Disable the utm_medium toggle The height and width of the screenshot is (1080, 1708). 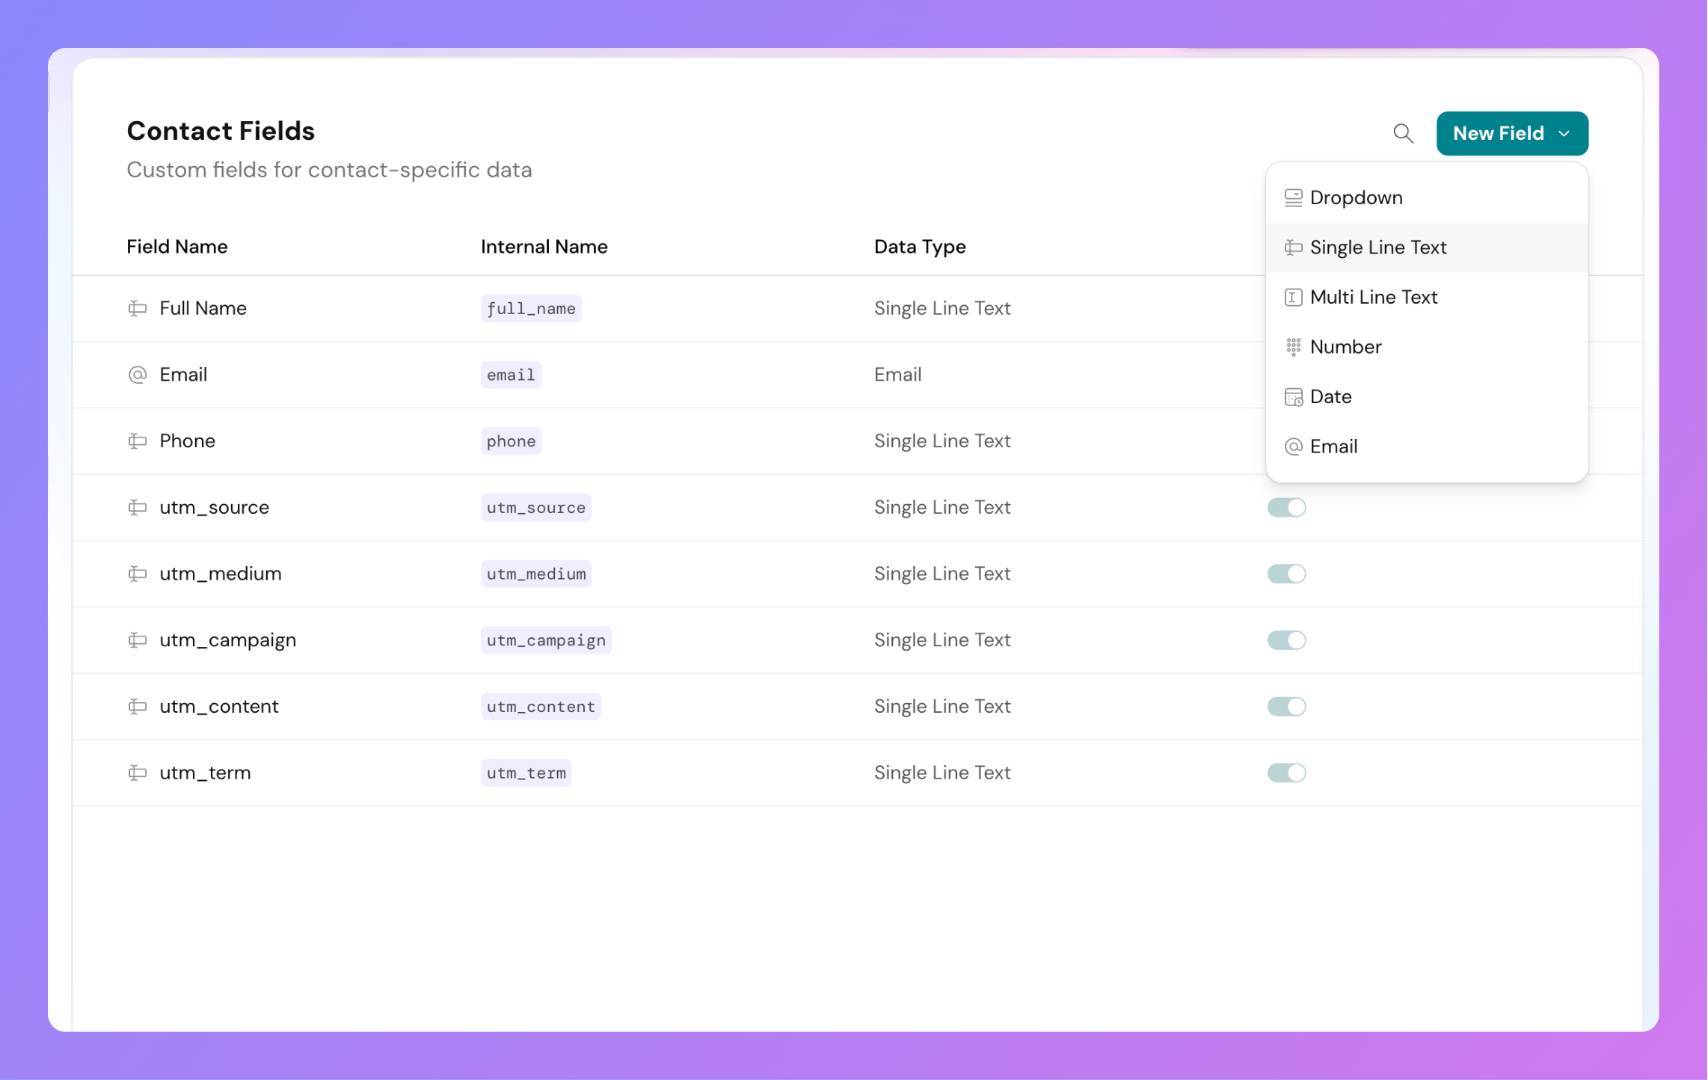1286,574
